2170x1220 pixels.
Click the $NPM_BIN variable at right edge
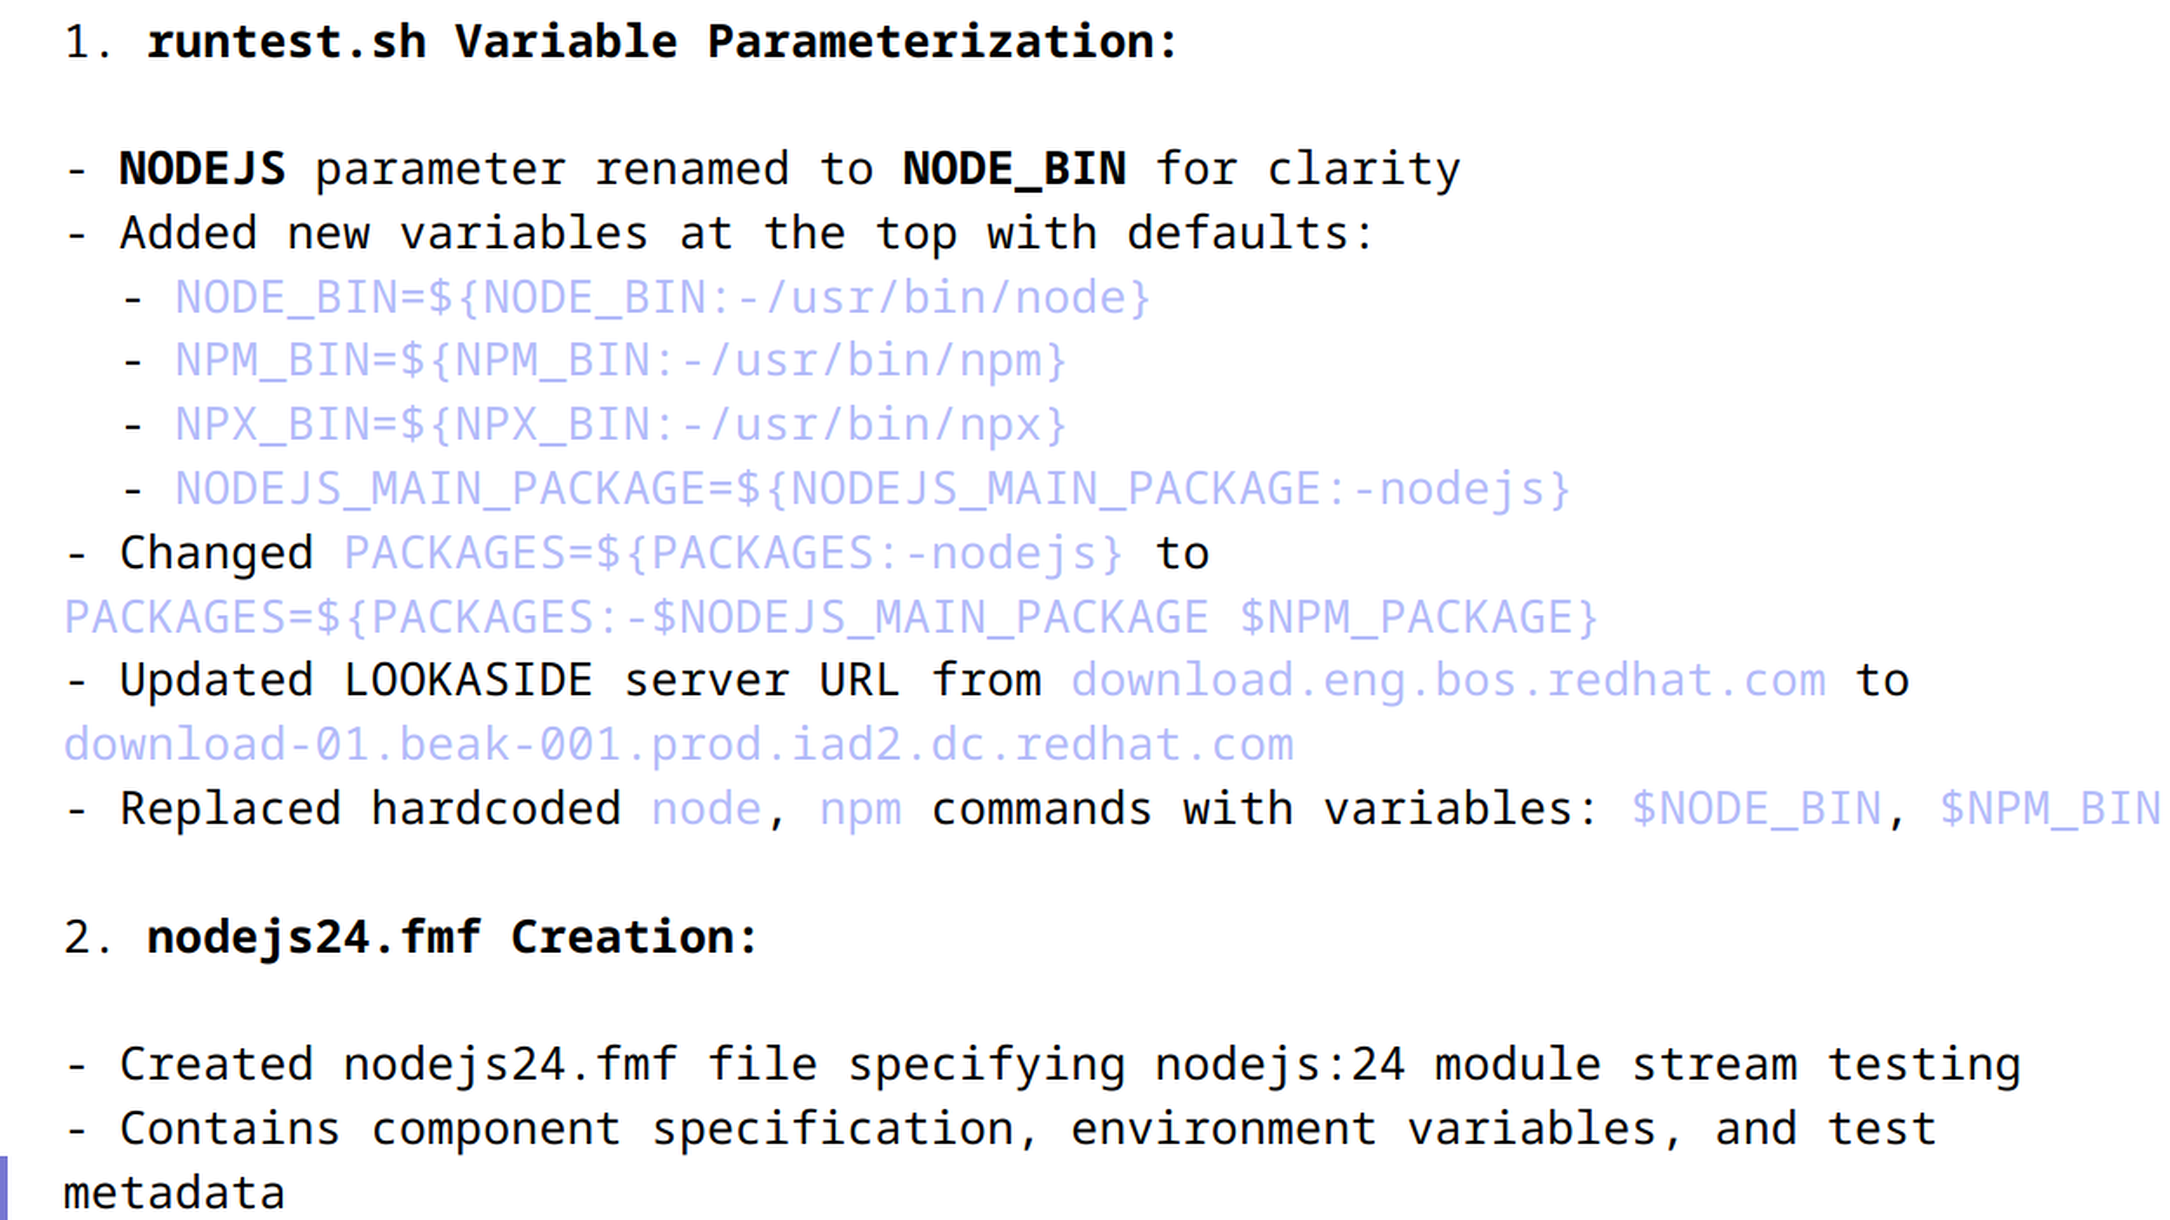pos(2050,809)
